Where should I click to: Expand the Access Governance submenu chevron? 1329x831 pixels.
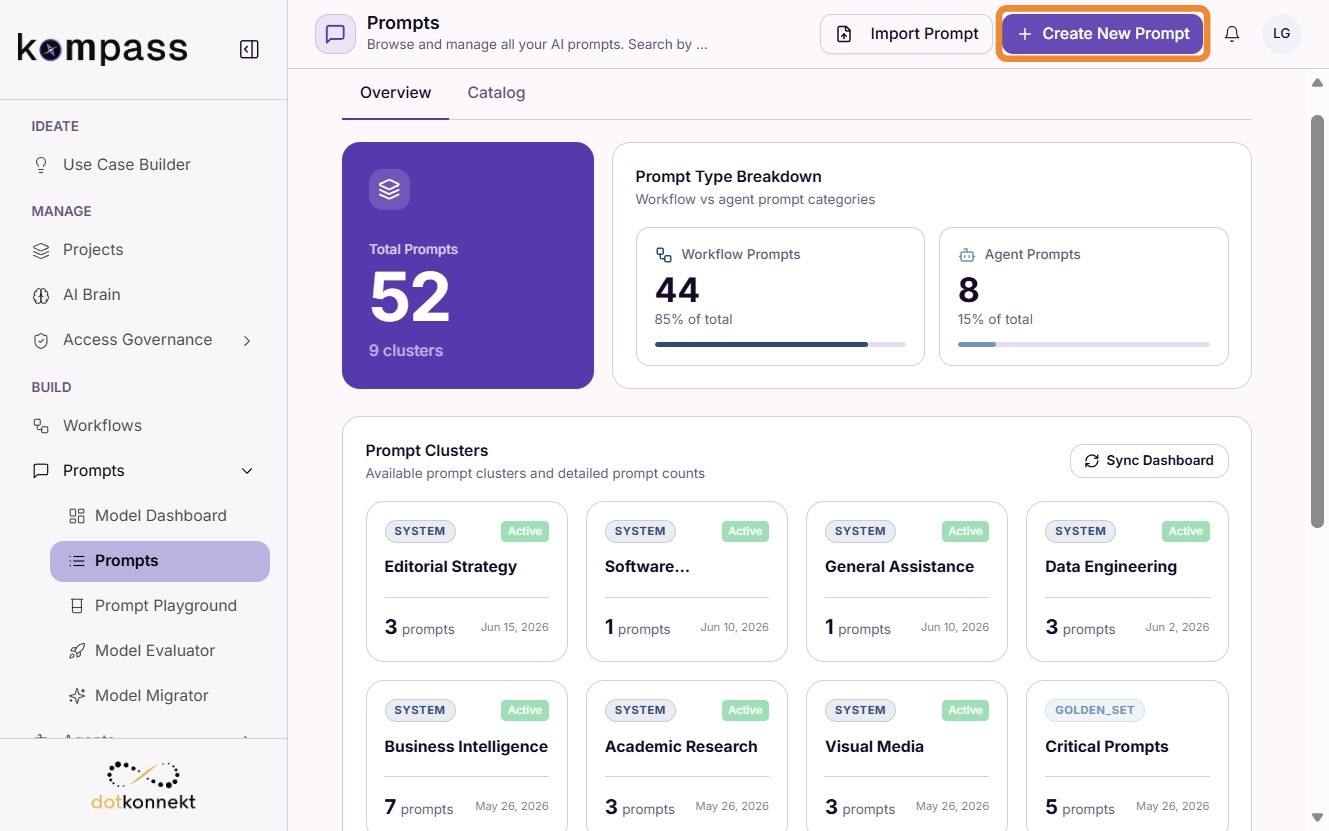click(247, 341)
